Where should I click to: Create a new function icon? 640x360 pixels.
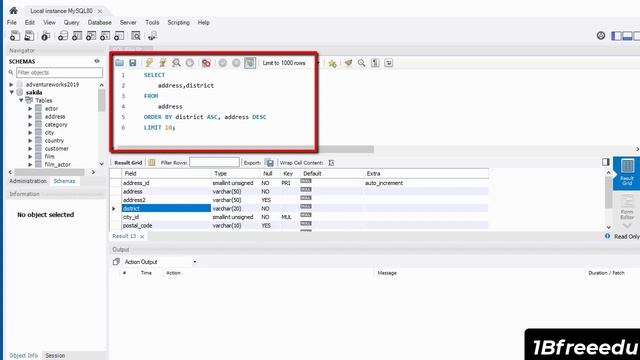[119, 36]
